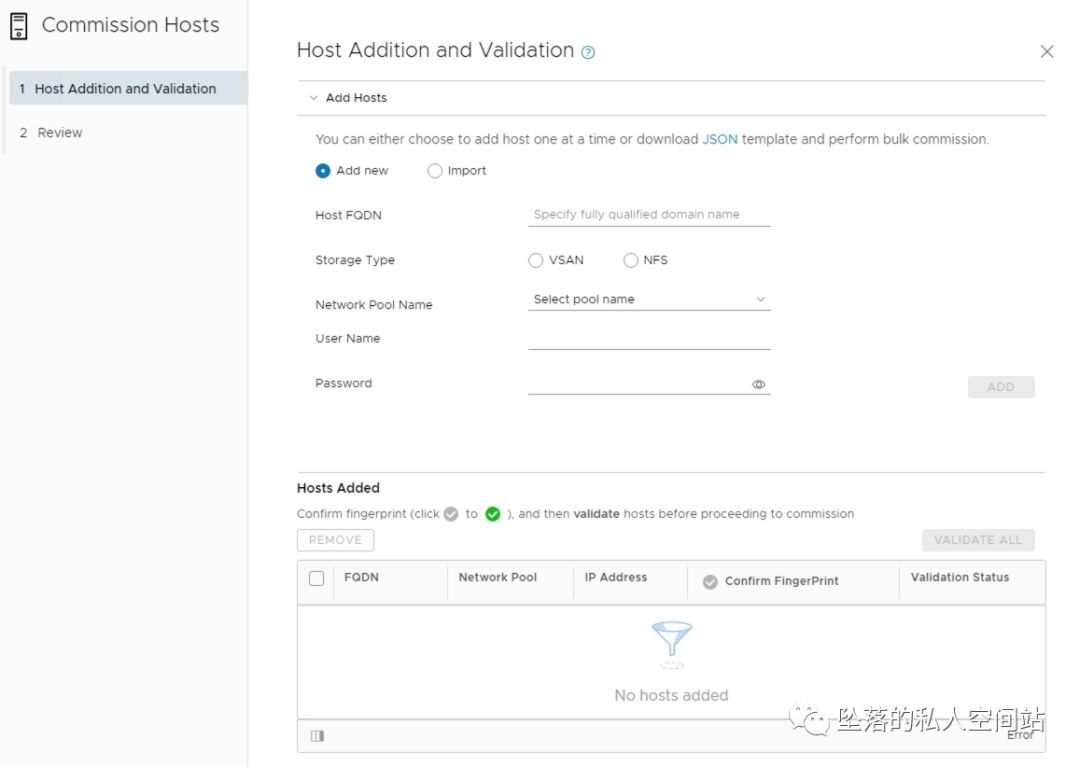Click the green confirmed fingerprint check icon
Screen dimensions: 1080x767
[x=492, y=514]
